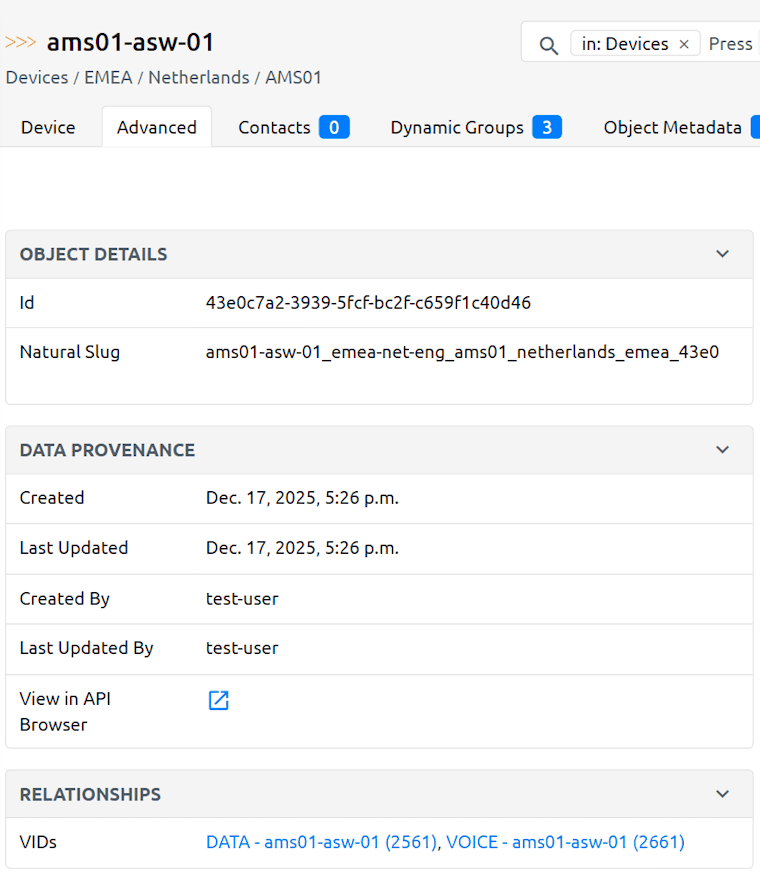
Task: Switch to the Device tab
Action: pyautogui.click(x=48, y=127)
